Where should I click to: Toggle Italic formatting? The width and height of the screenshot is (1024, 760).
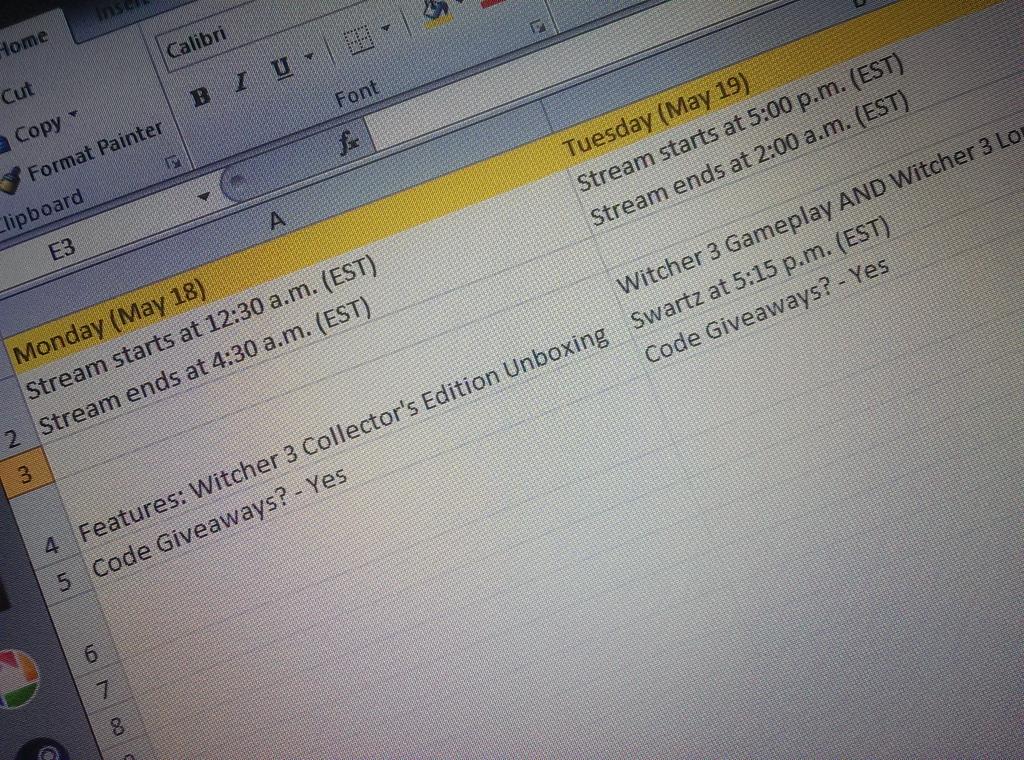click(x=242, y=83)
